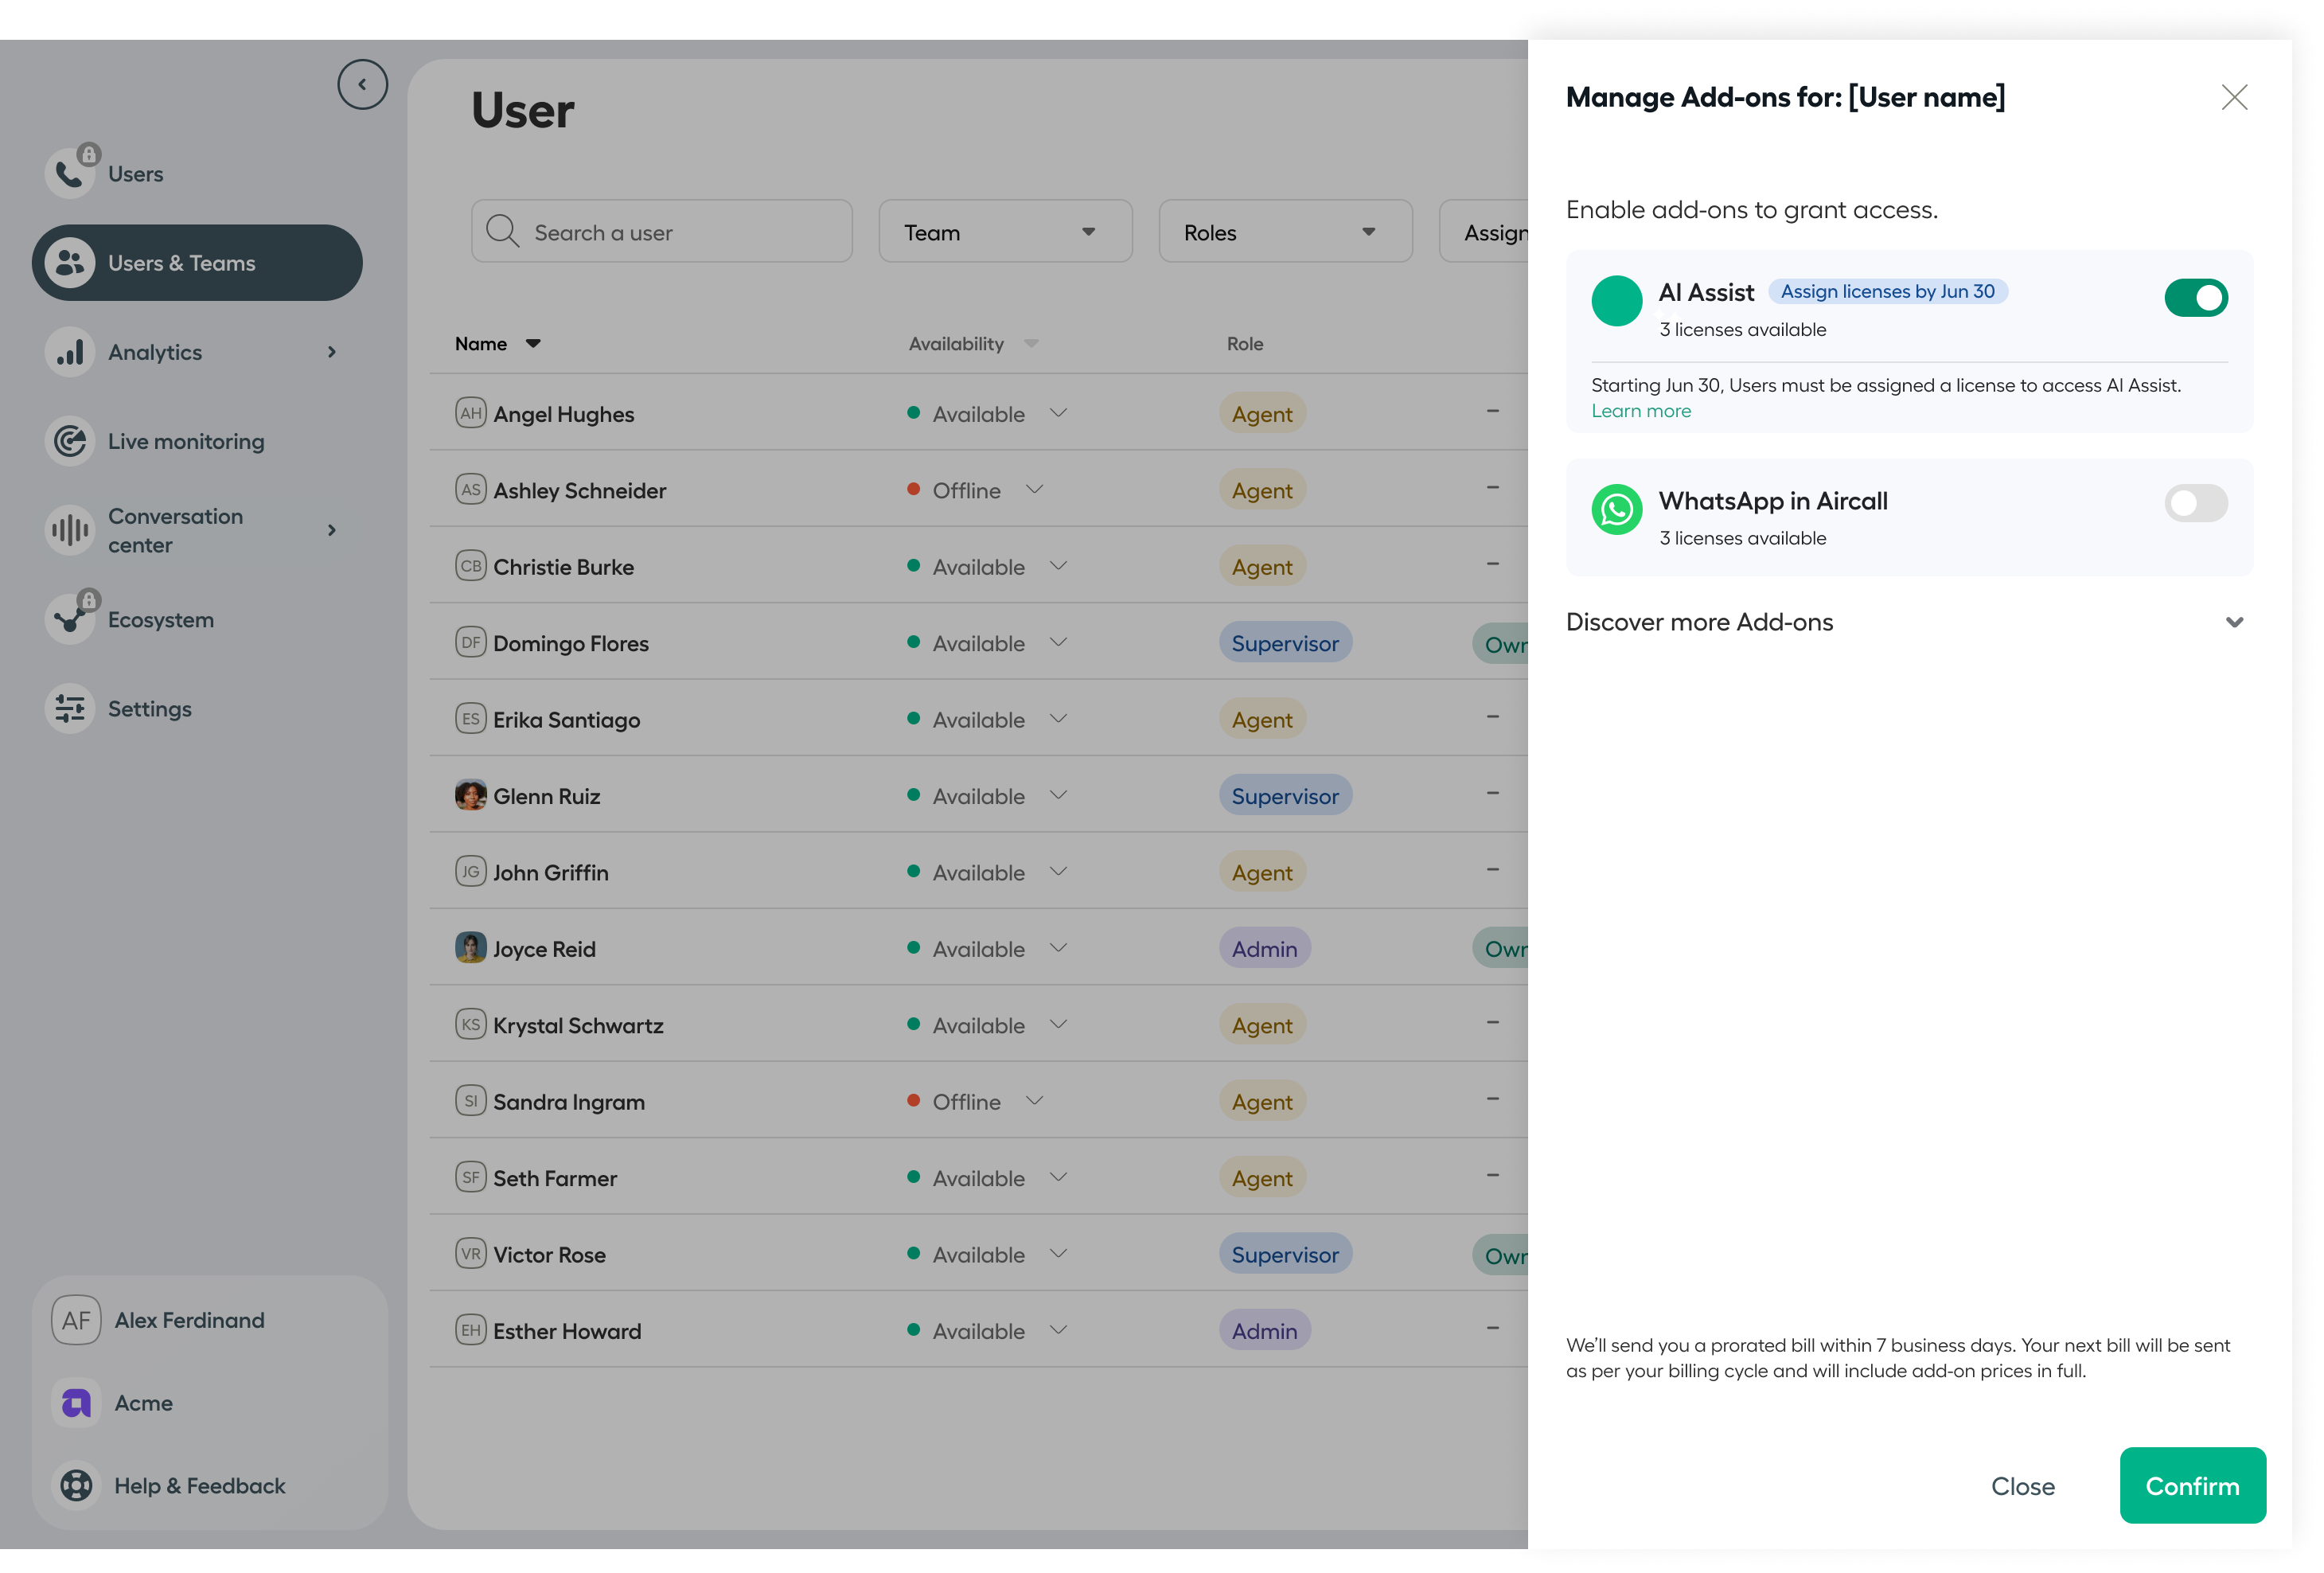This screenshot has width=2324, height=1573.
Task: Click the KS avatar for Krystal Schwartz
Action: point(470,1024)
